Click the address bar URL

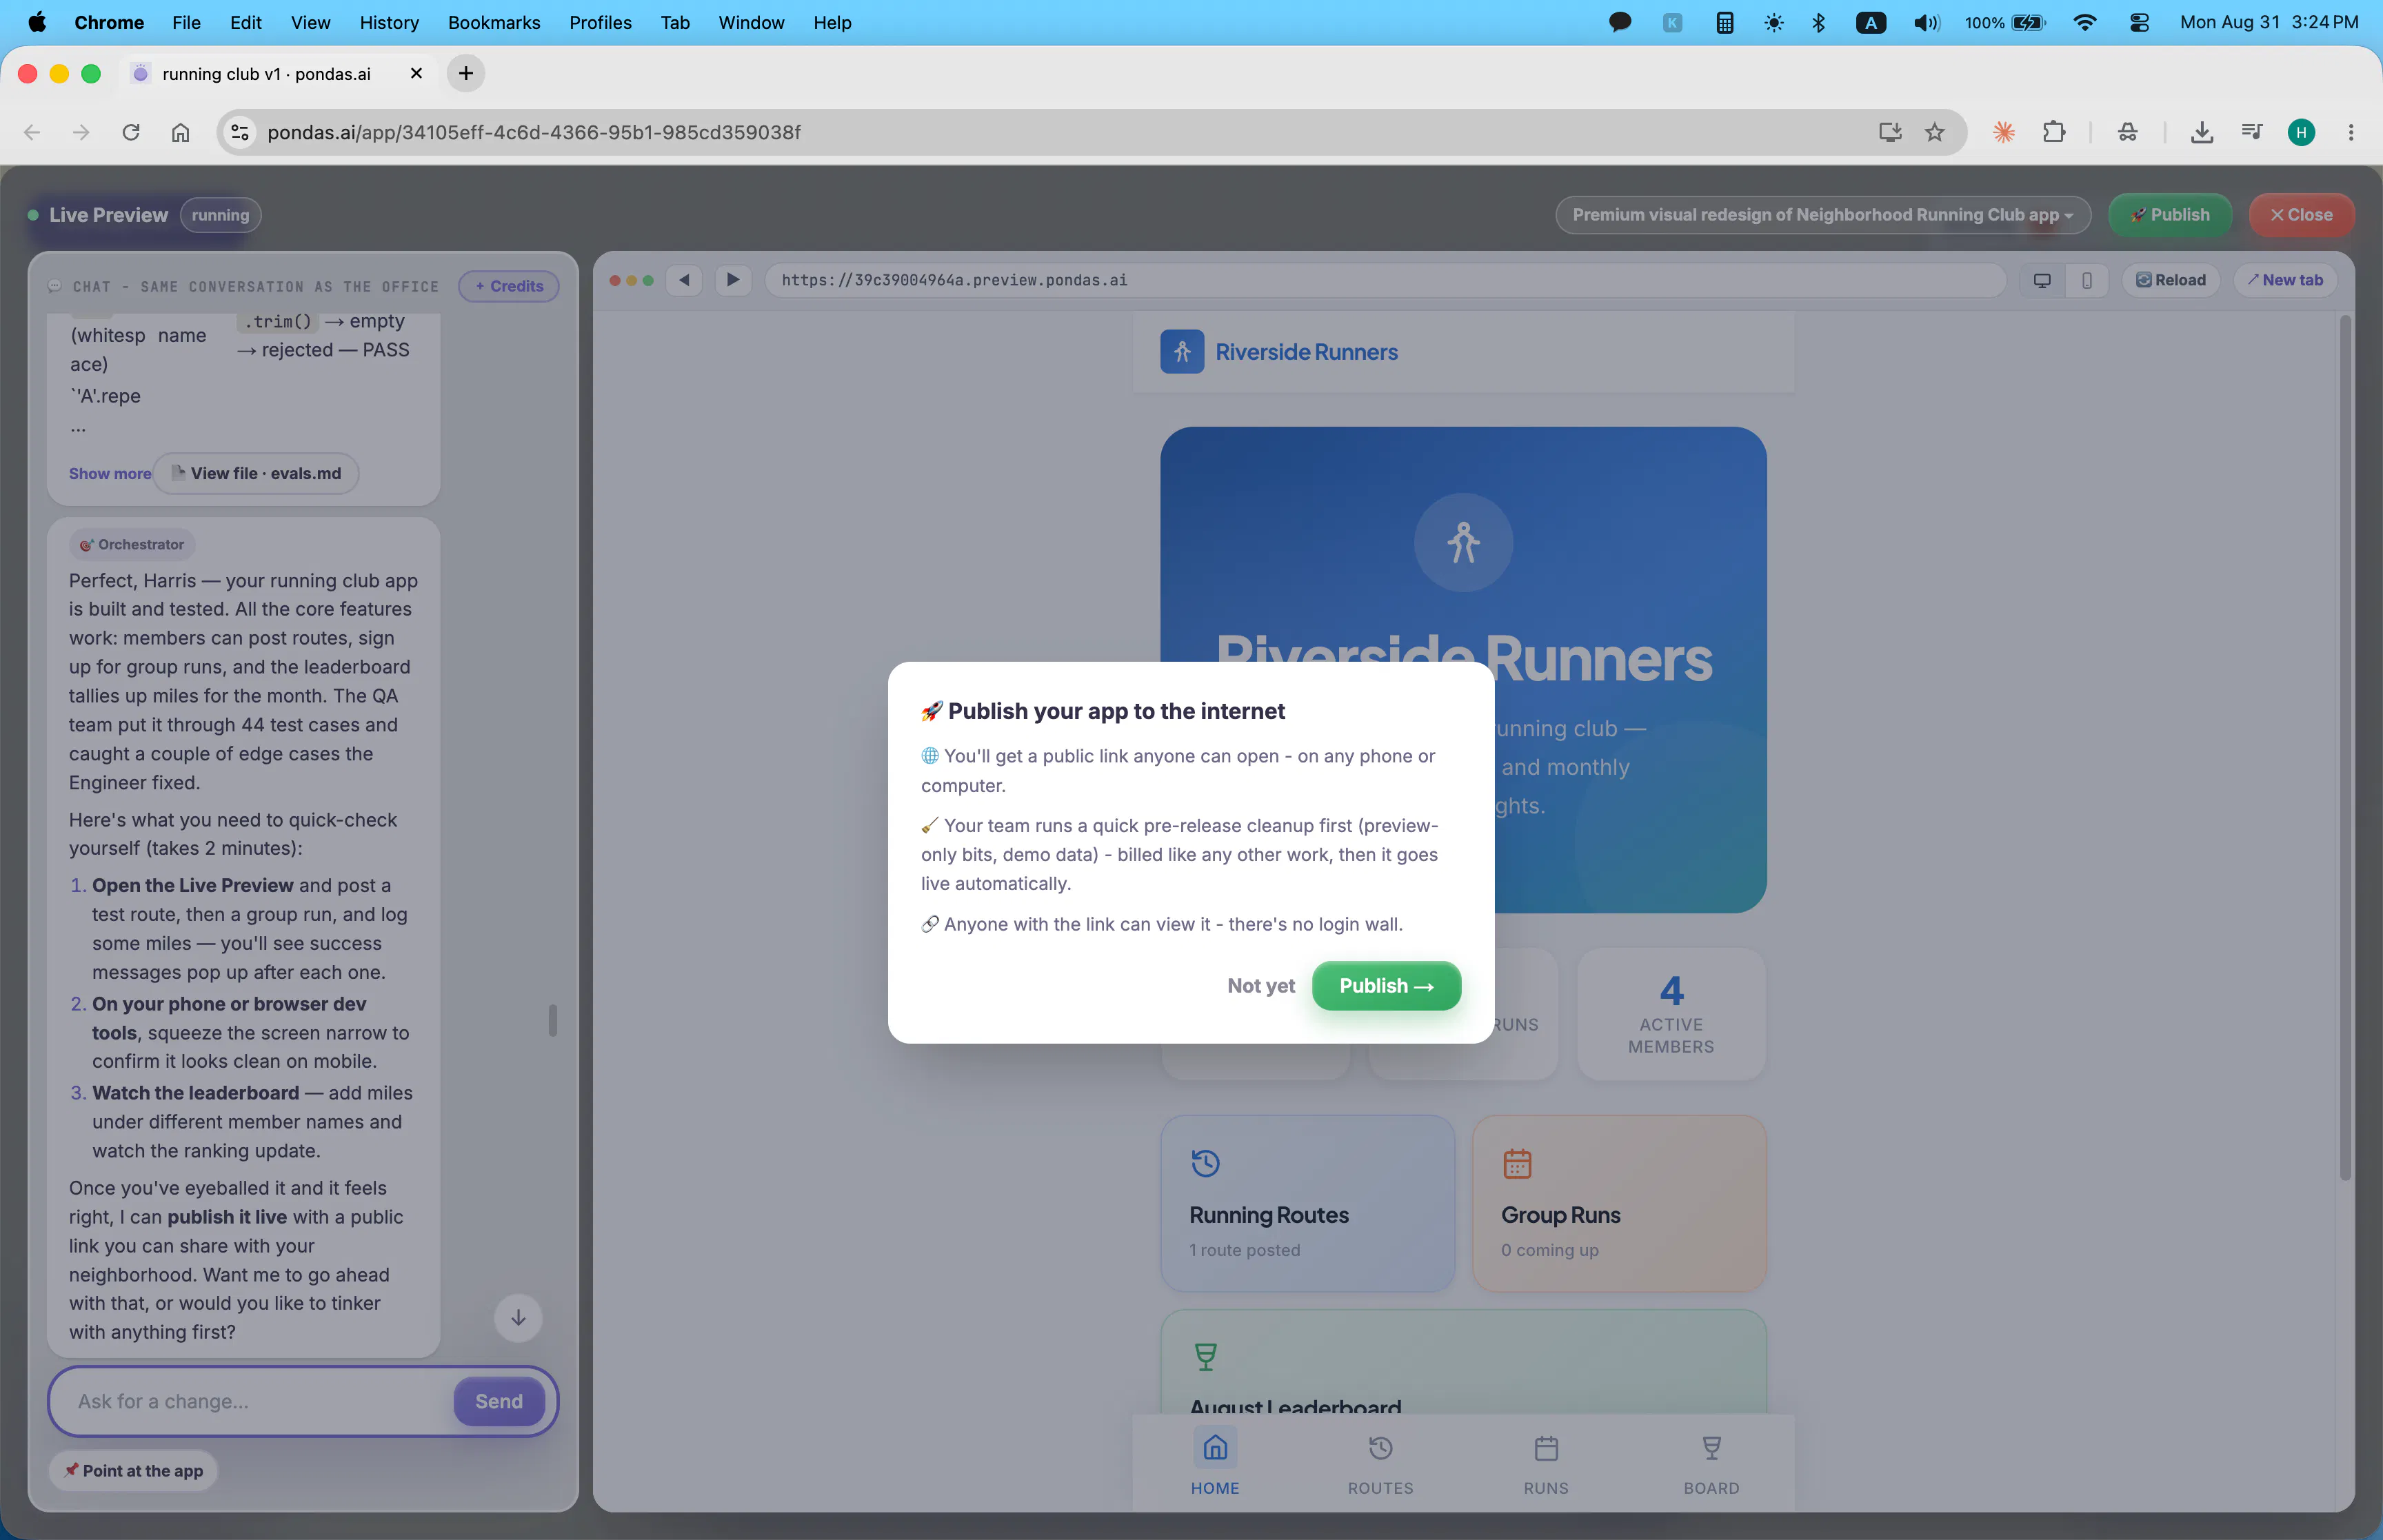tap(534, 132)
